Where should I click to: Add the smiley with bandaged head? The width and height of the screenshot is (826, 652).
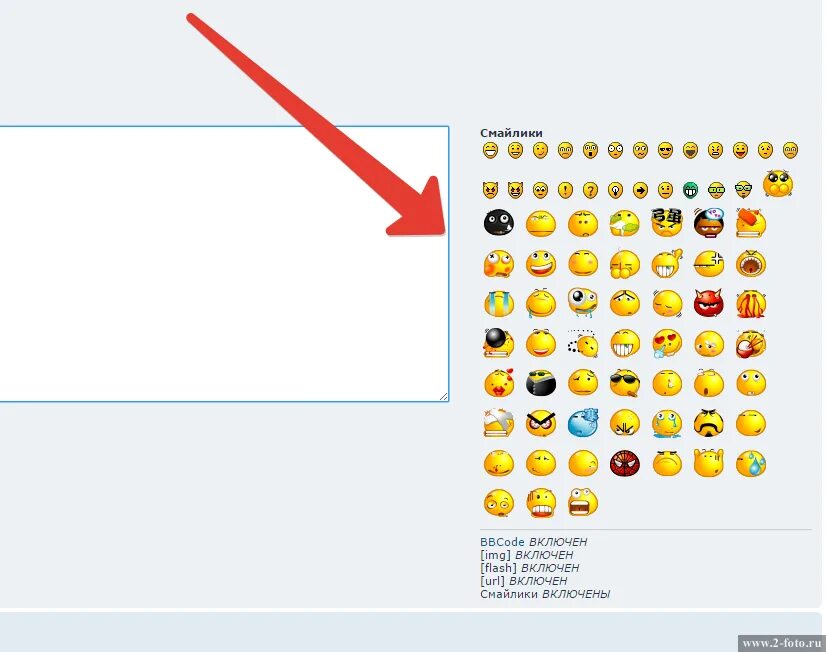498,423
